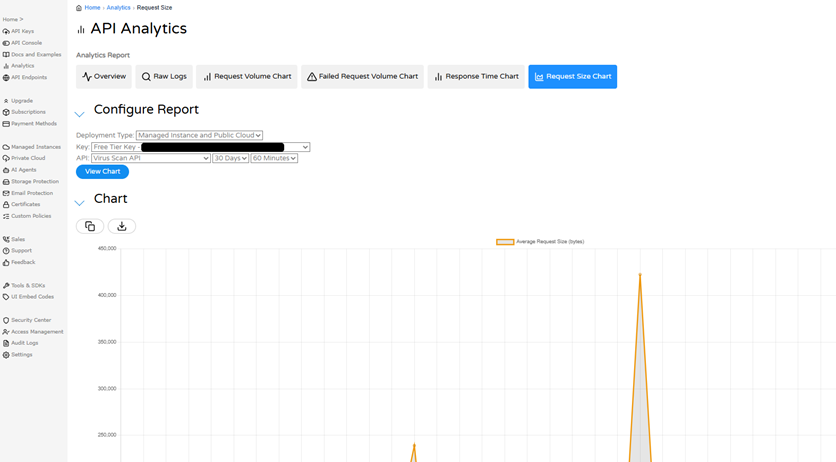Image resolution: width=836 pixels, height=462 pixels.
Task: Open the Virus Scan API dropdown
Action: click(151, 158)
